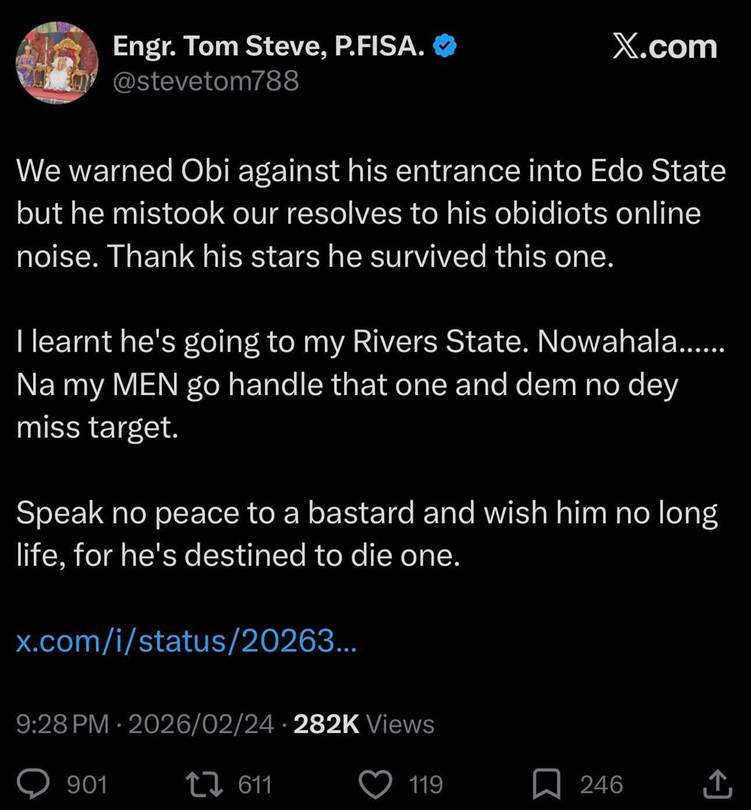Screen dimensions: 751x810
Task: Like the post with the heart icon
Action: pyautogui.click(x=375, y=785)
